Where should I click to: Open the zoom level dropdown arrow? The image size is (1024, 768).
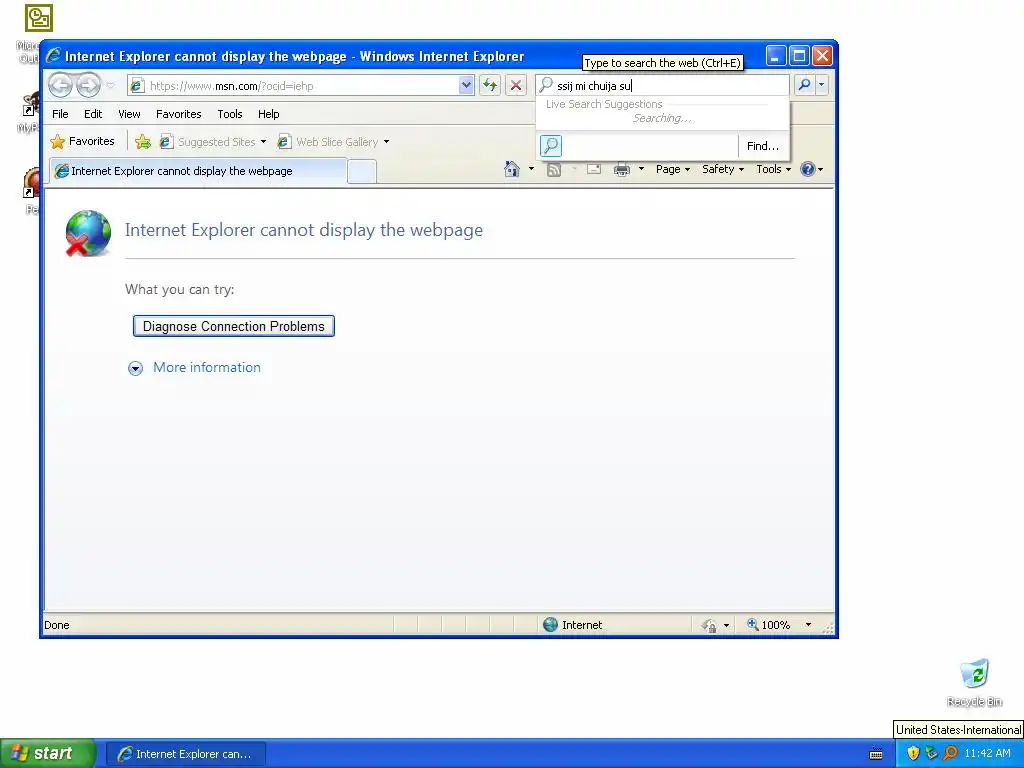pos(808,625)
